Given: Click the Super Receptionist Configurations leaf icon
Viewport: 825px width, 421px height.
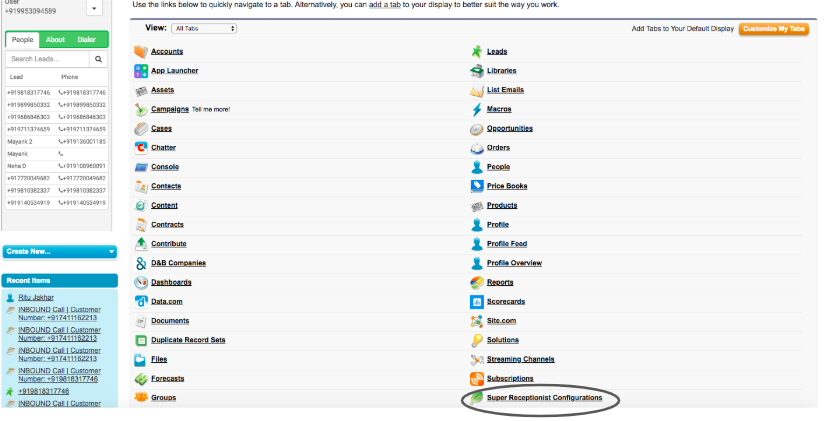Looking at the screenshot, I should [477, 398].
